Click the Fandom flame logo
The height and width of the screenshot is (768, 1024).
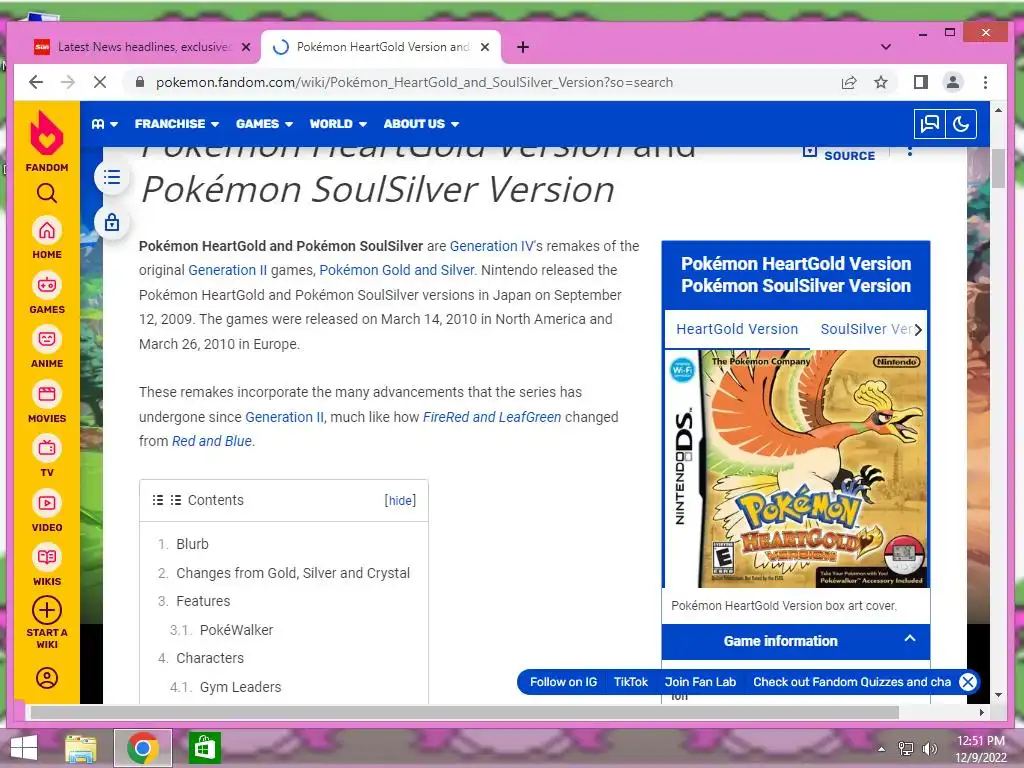tap(47, 133)
